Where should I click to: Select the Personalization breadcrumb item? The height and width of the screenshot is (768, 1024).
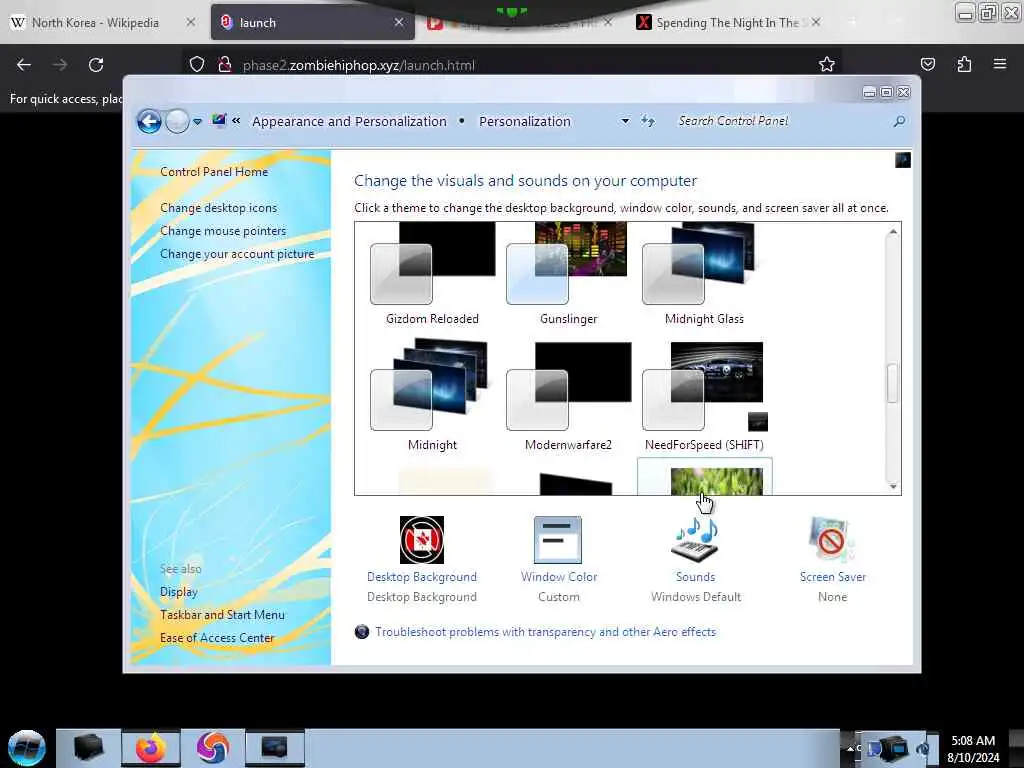524,121
